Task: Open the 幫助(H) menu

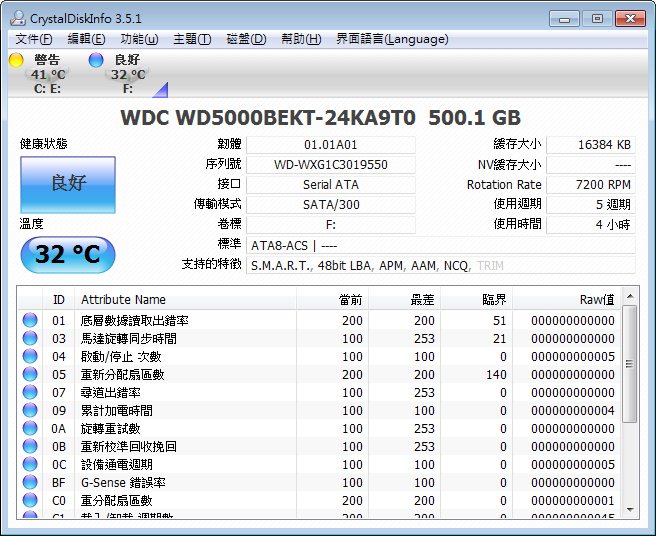Action: tap(301, 39)
